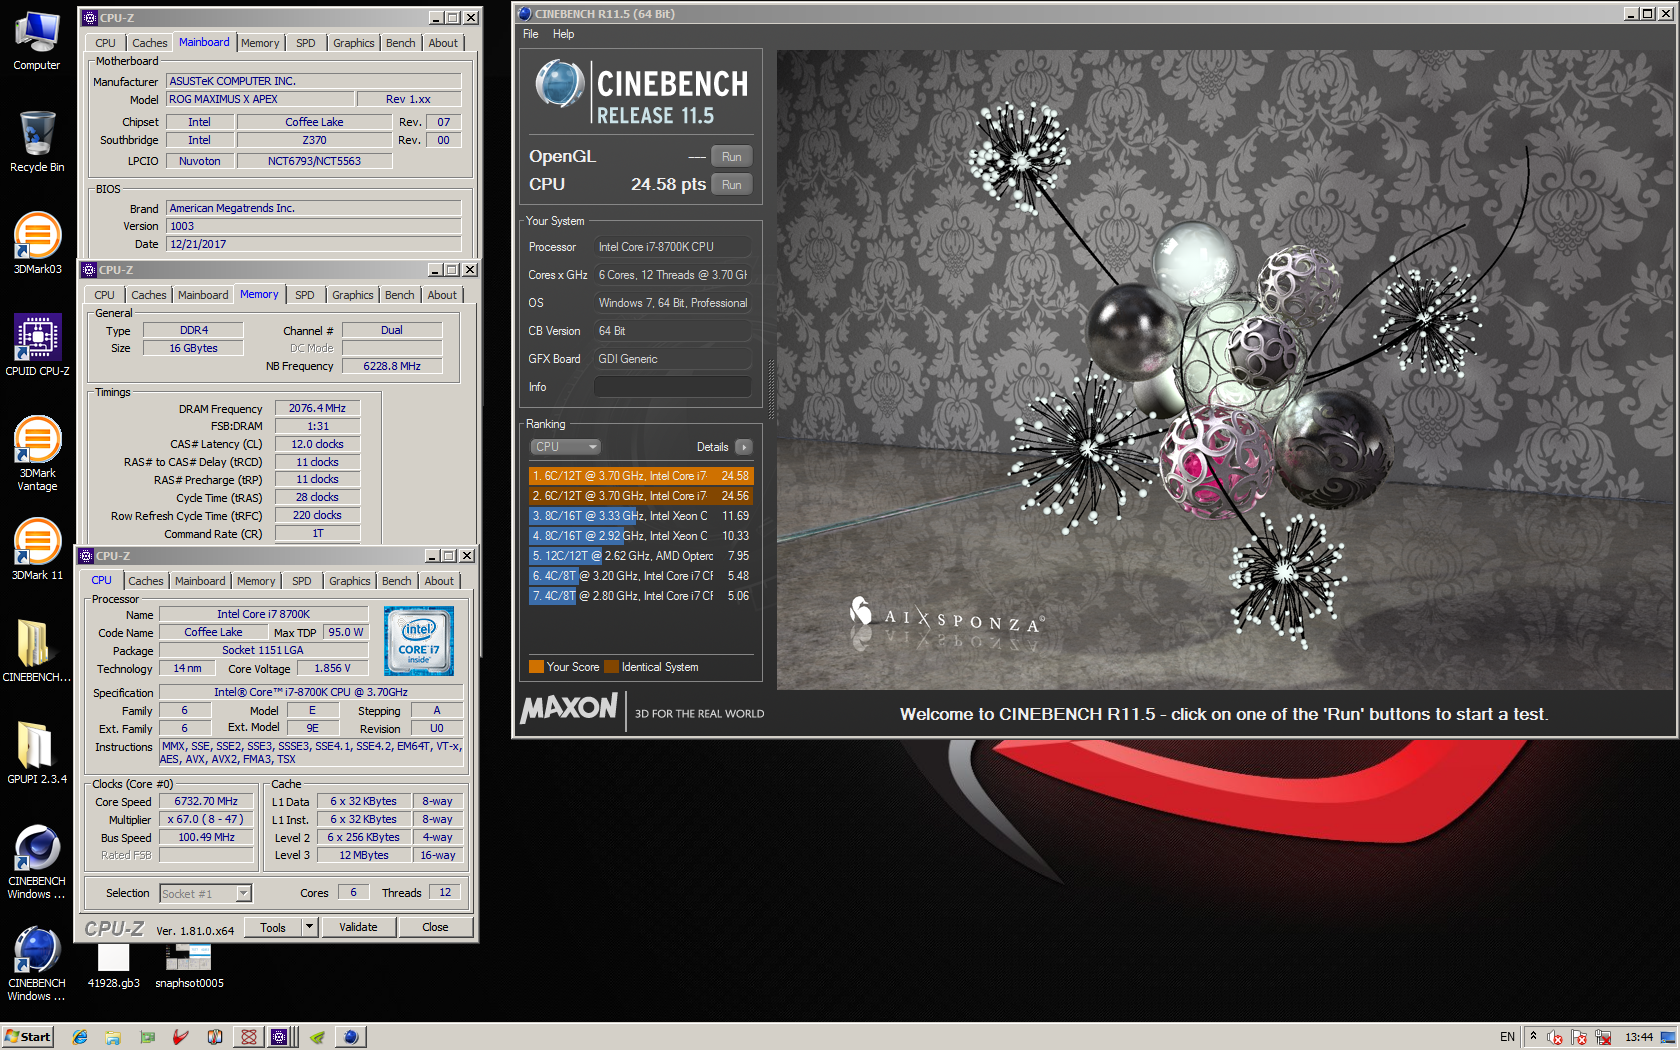1680x1050 pixels.
Task: Select the CPUID CPU-Z desktop shortcut
Action: point(37,345)
